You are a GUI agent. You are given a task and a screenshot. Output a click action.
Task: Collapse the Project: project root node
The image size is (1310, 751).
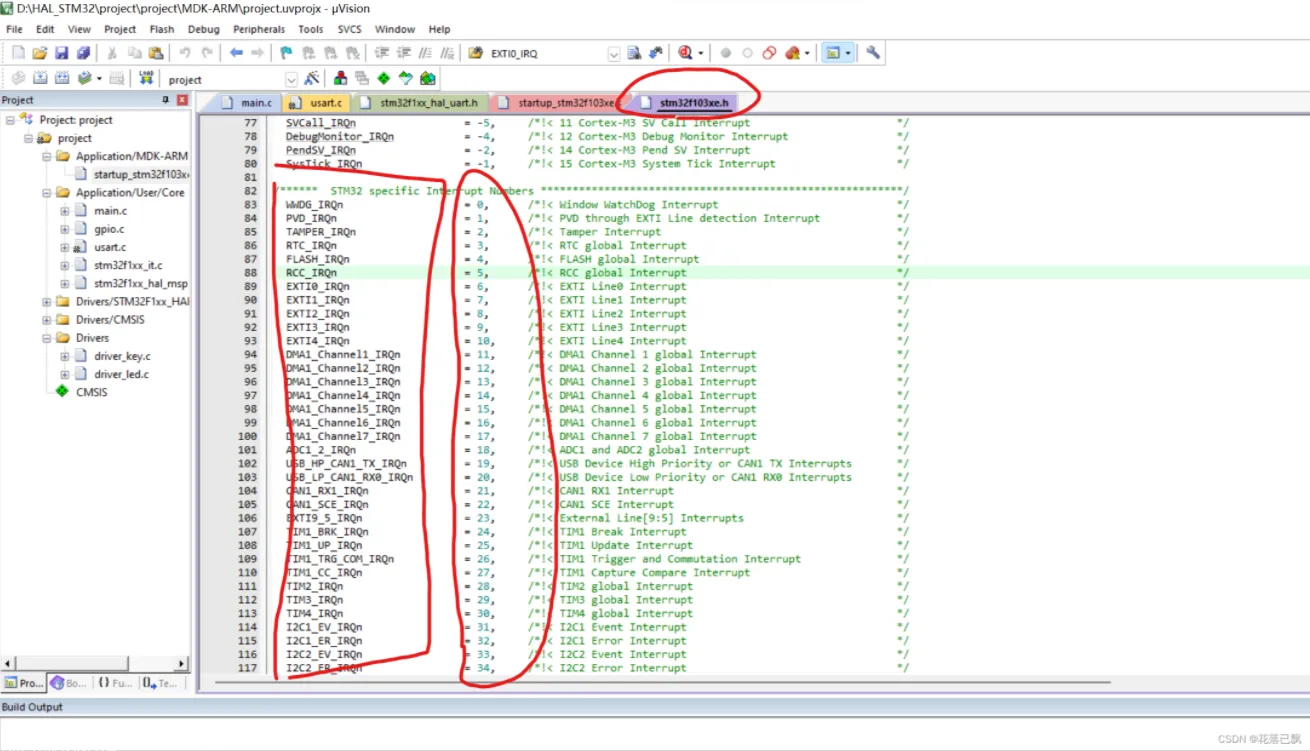click(x=10, y=120)
